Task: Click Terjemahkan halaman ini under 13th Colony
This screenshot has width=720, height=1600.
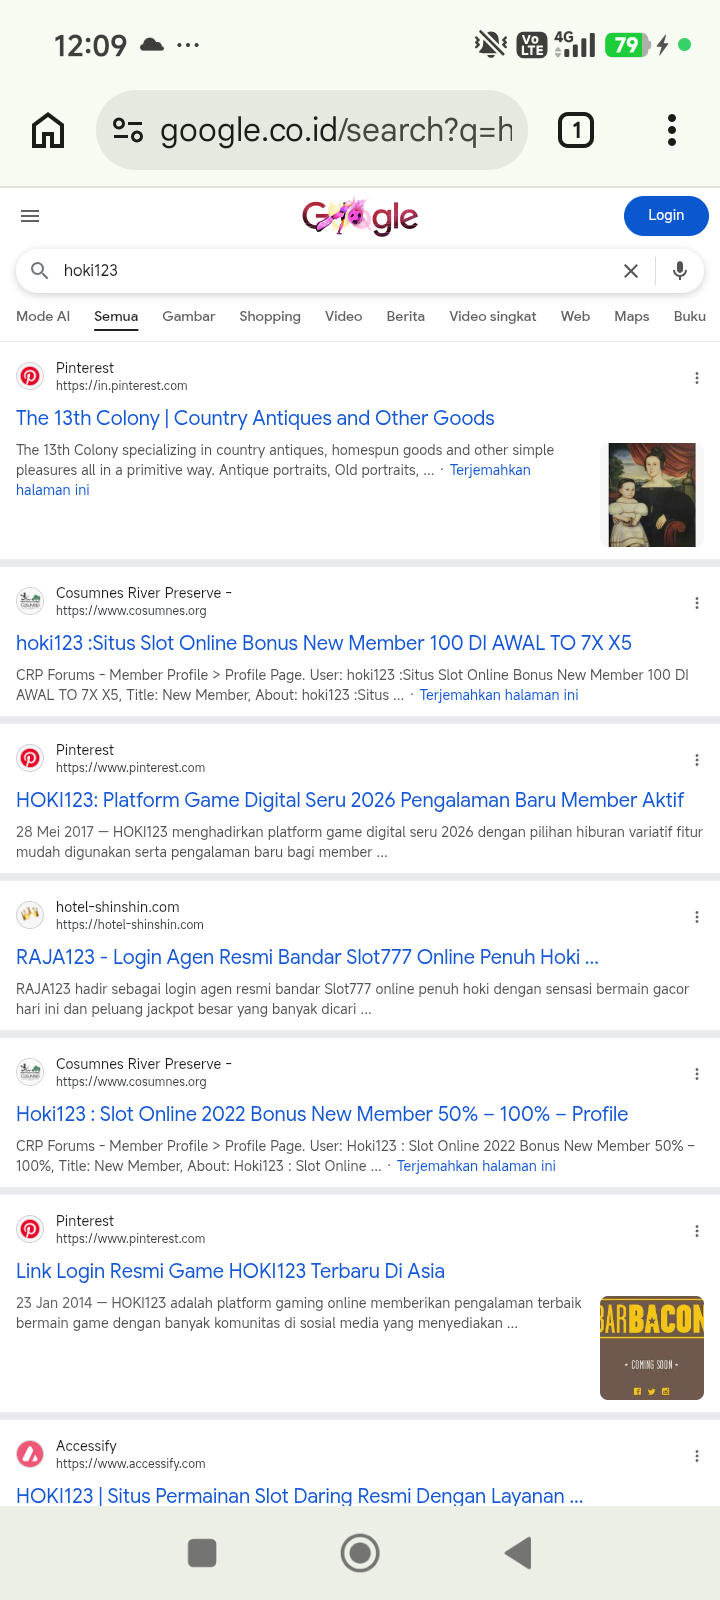Action: click(x=490, y=470)
